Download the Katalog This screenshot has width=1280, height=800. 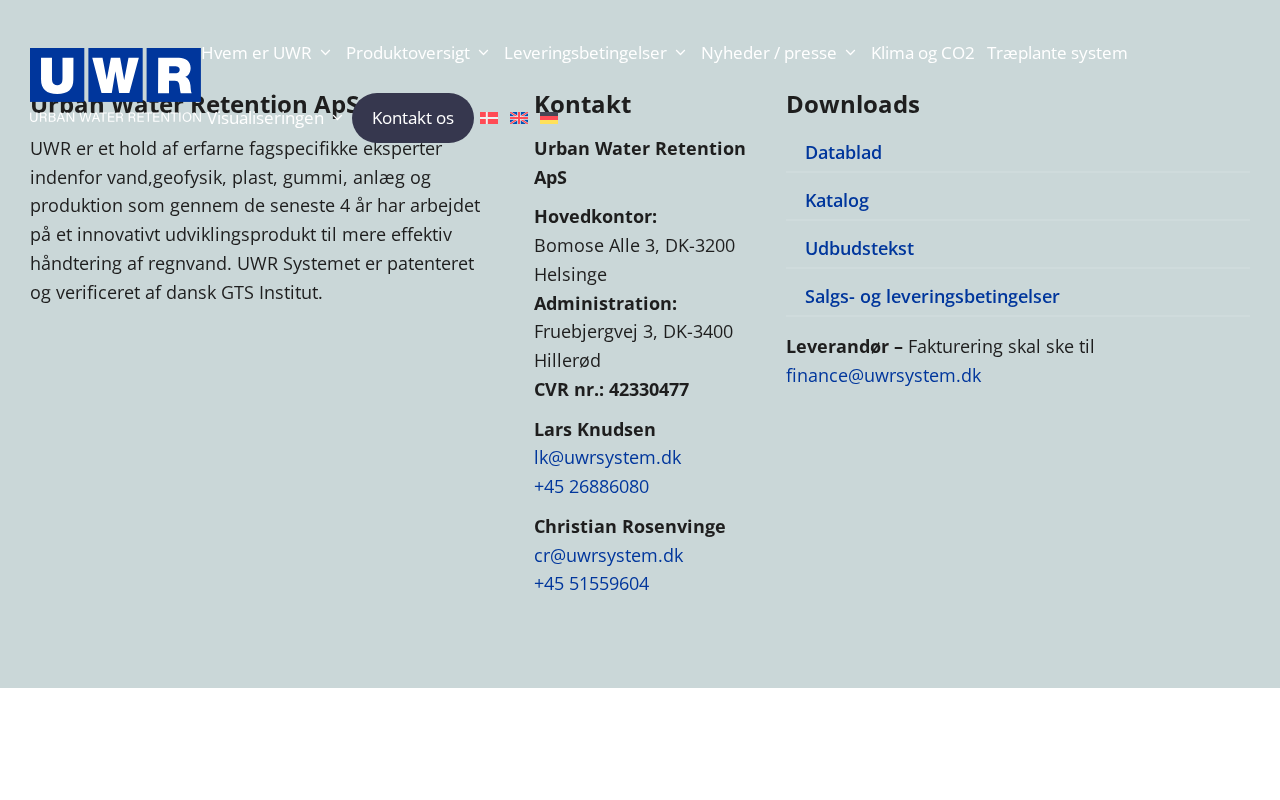837,200
